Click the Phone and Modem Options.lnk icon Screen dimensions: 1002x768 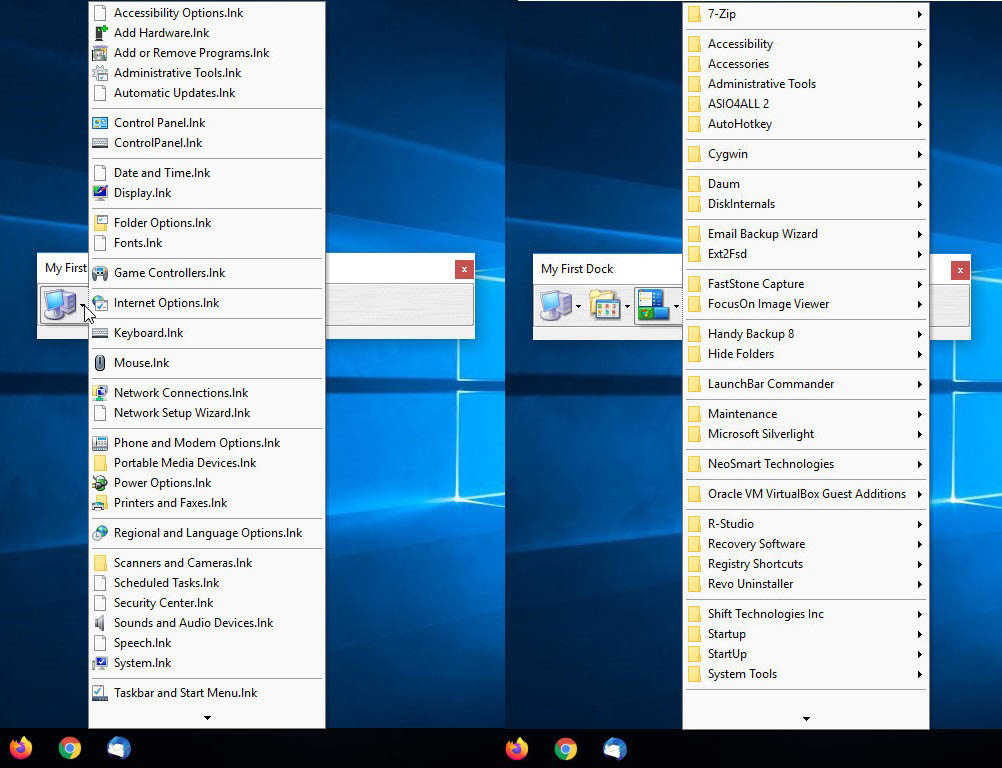coord(100,443)
